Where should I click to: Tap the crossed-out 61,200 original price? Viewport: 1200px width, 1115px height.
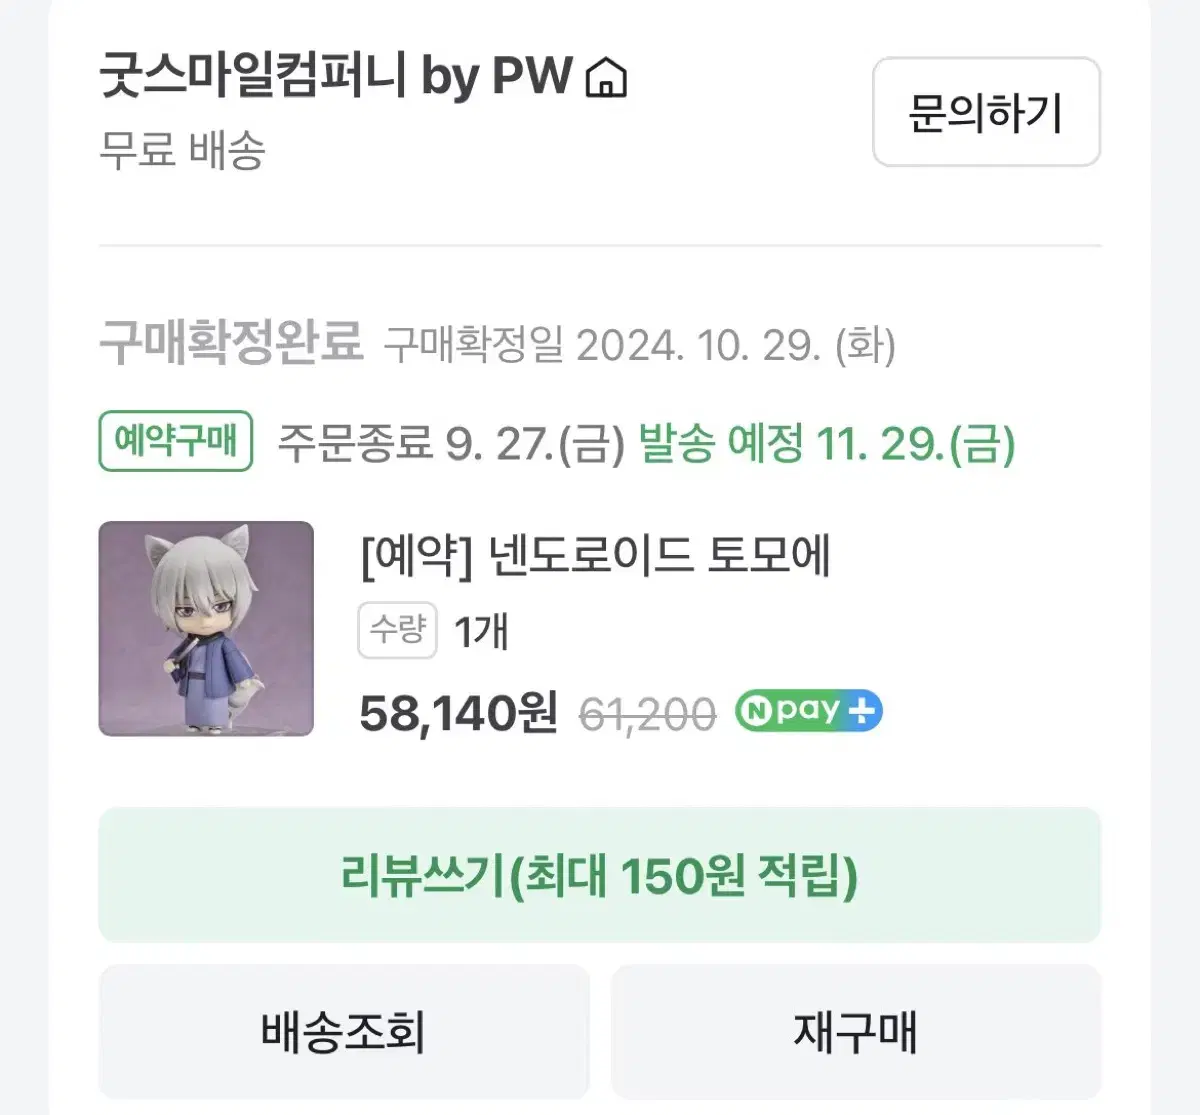647,715
